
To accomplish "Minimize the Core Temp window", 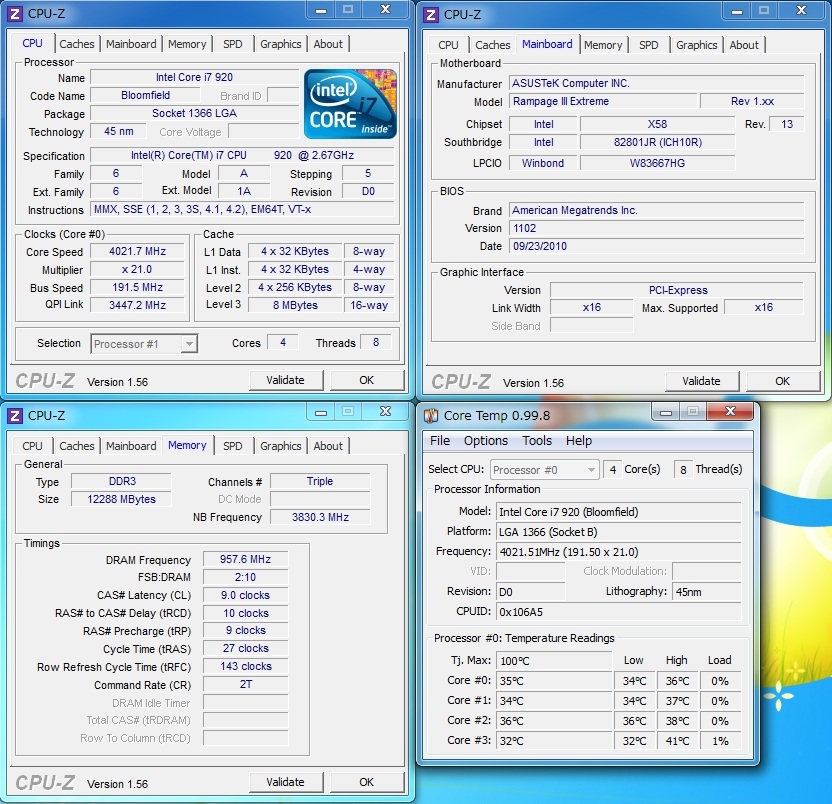I will pyautogui.click(x=666, y=412).
